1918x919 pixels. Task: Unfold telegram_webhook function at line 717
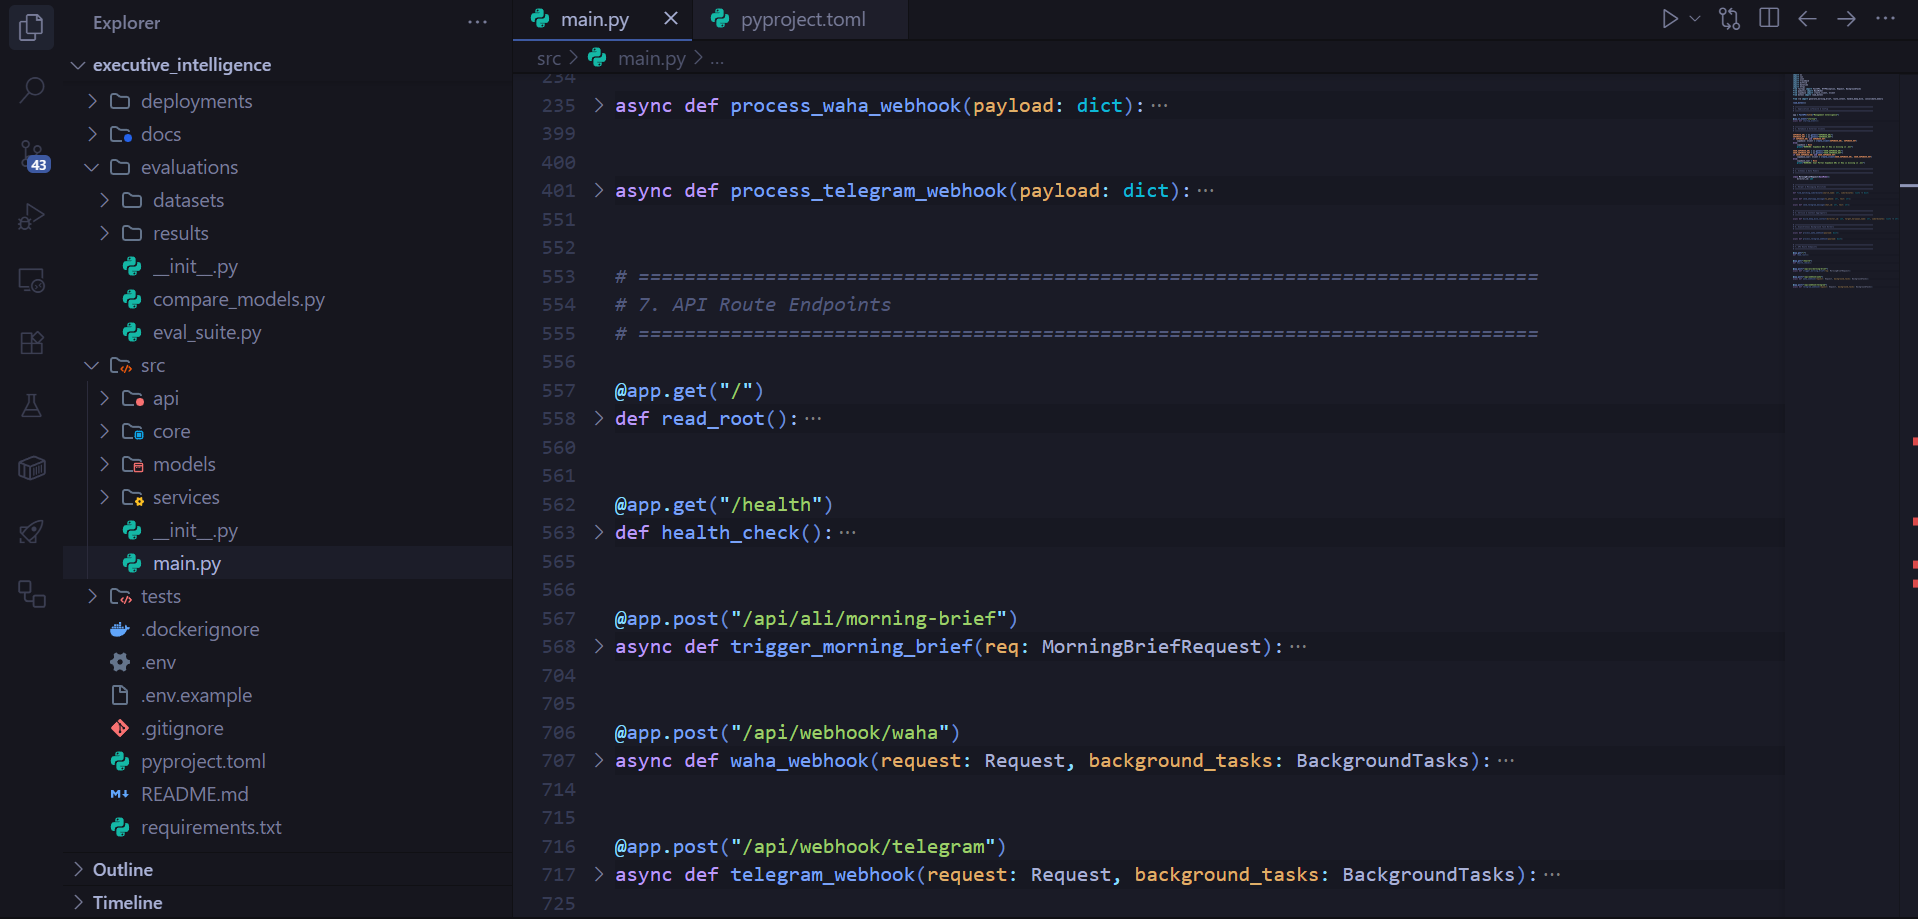[x=598, y=875]
